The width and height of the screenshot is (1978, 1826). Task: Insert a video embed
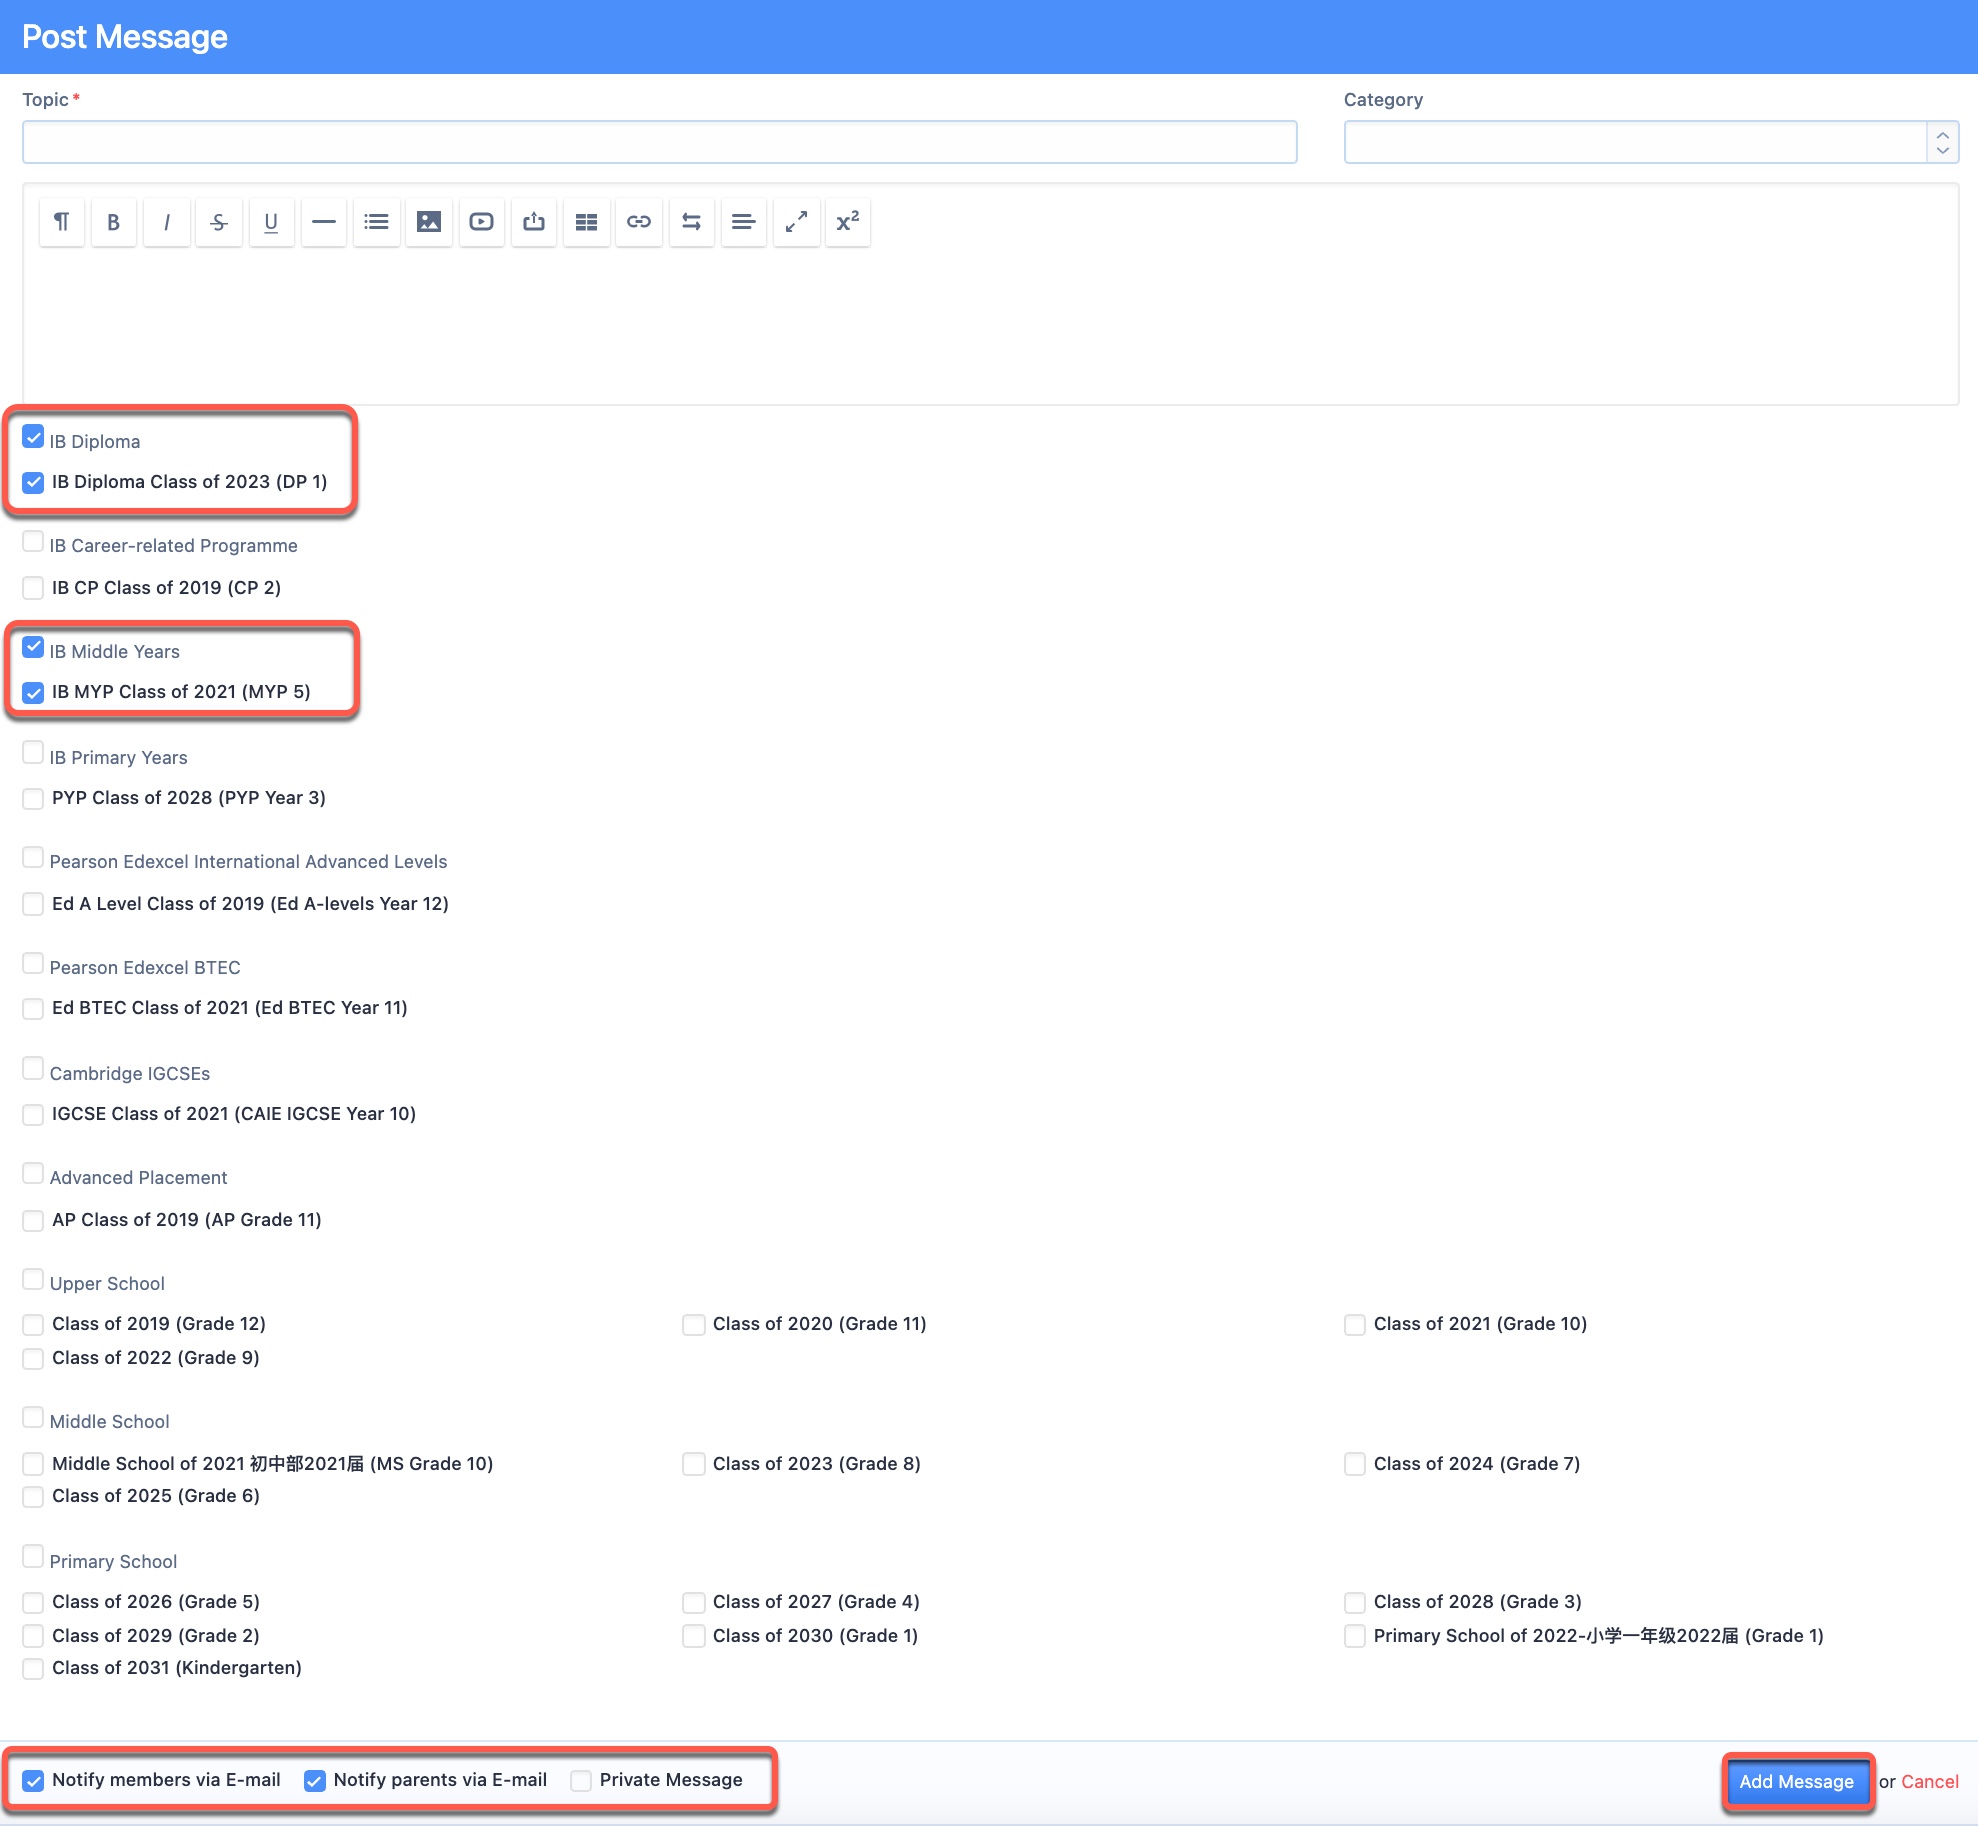(x=481, y=222)
